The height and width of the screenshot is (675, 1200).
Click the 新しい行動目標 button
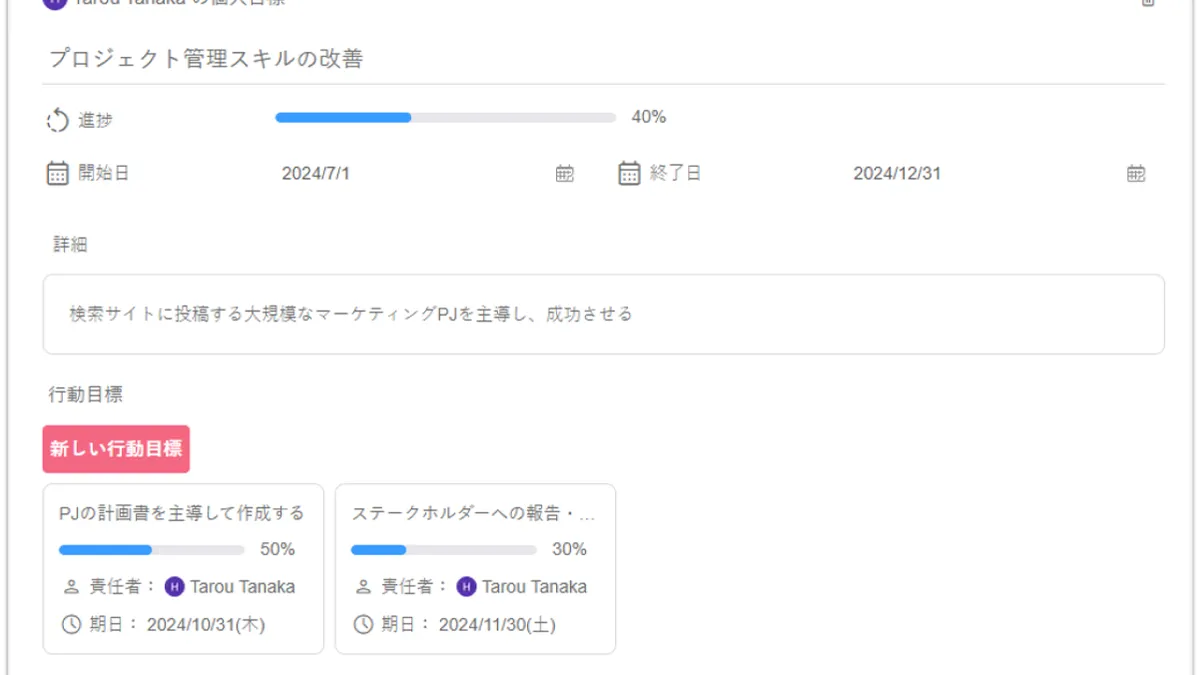pos(116,449)
